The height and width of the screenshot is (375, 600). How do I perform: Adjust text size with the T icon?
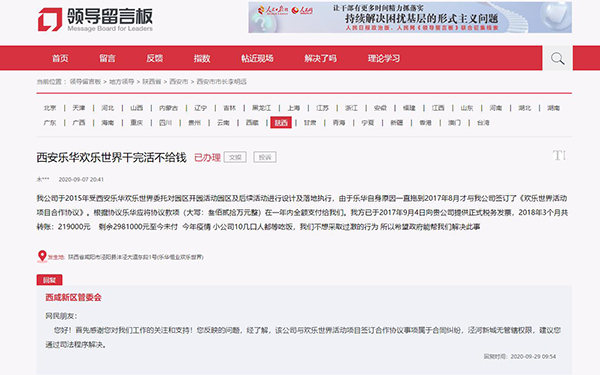pyautogui.click(x=559, y=155)
